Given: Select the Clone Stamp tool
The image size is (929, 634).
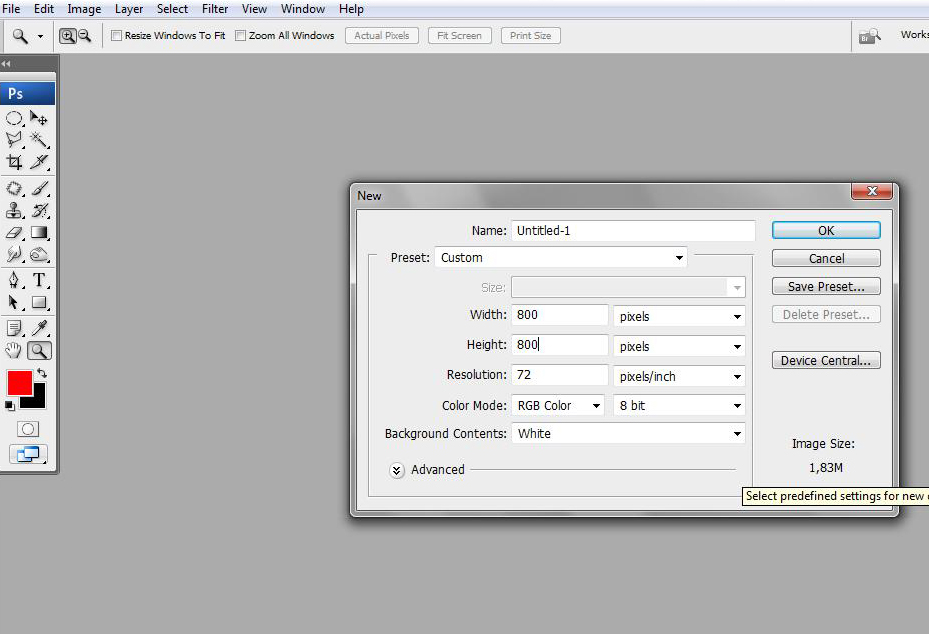Looking at the screenshot, I should (14, 210).
